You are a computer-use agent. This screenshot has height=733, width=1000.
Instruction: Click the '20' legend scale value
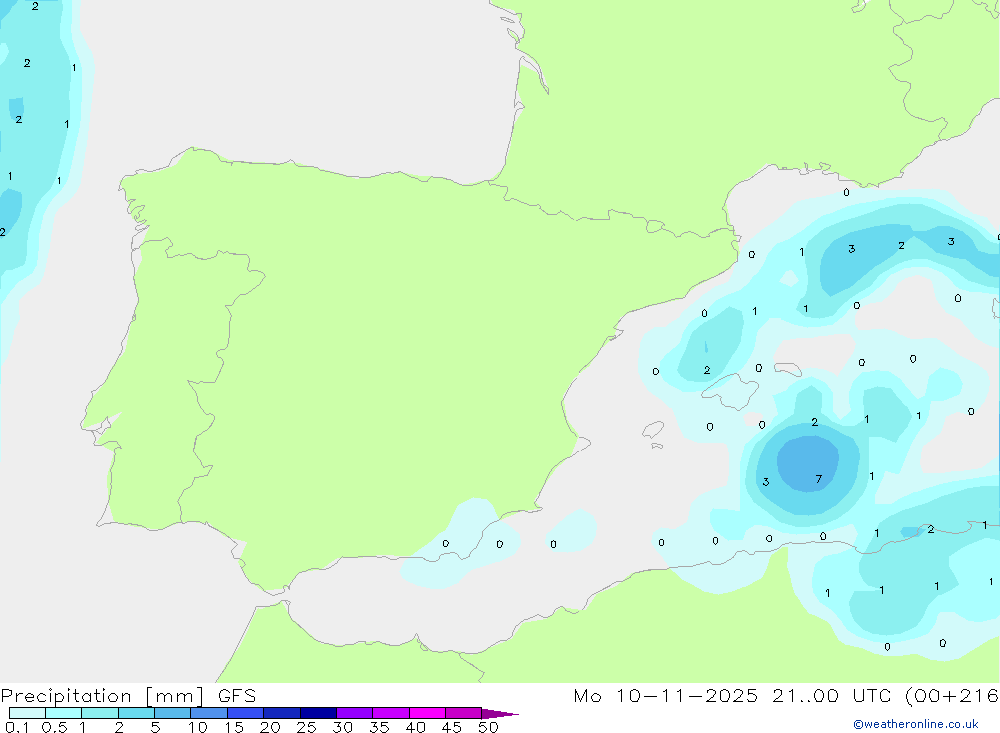tap(270, 727)
